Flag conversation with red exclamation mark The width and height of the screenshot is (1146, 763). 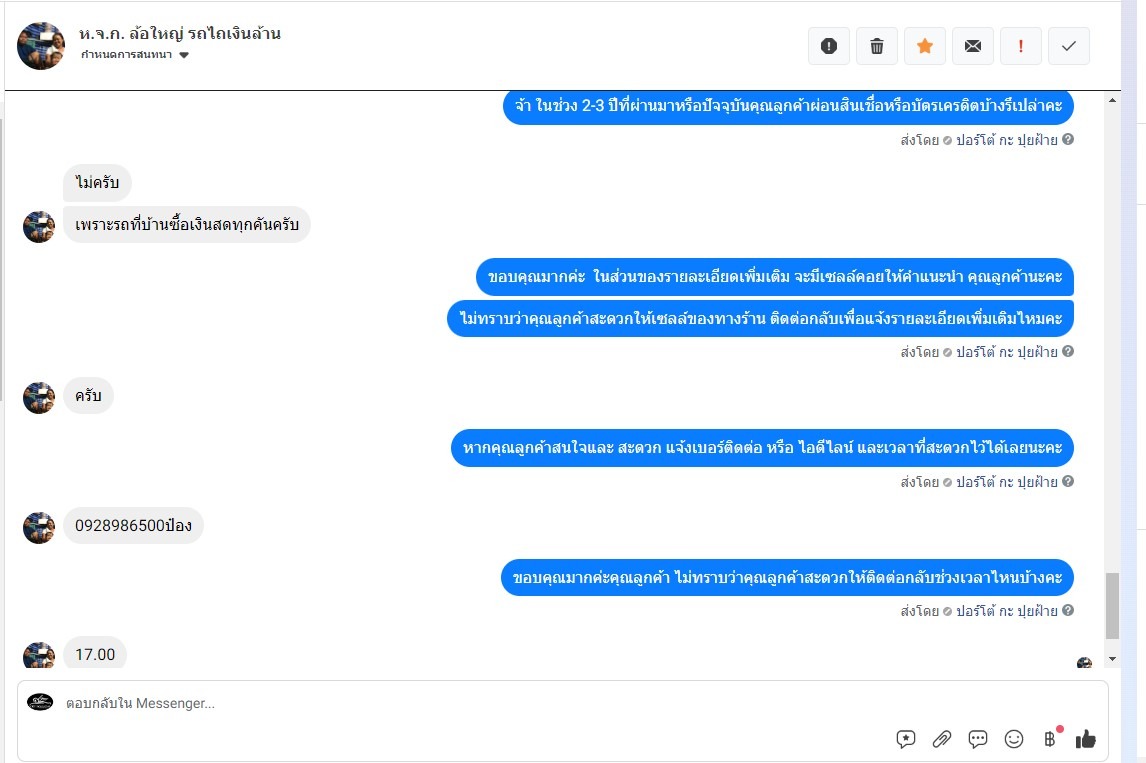tap(1021, 46)
